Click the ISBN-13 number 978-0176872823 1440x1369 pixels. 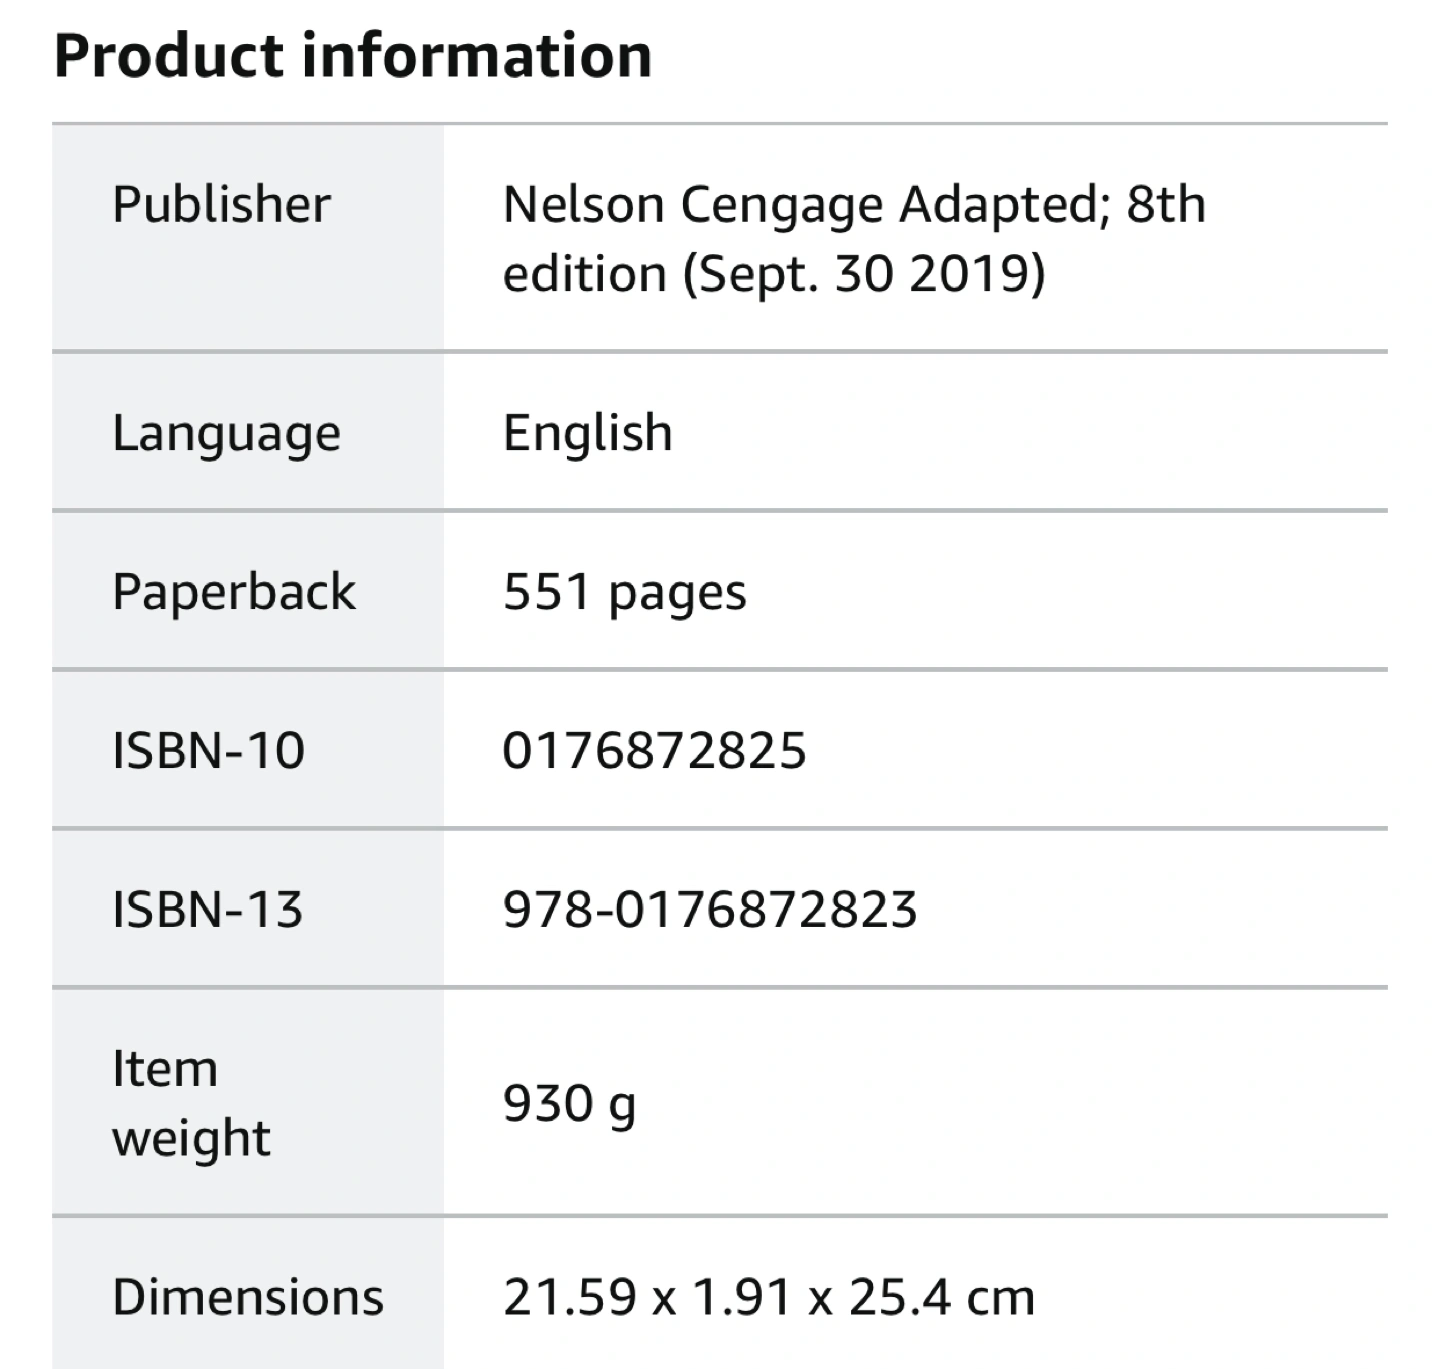tap(710, 910)
